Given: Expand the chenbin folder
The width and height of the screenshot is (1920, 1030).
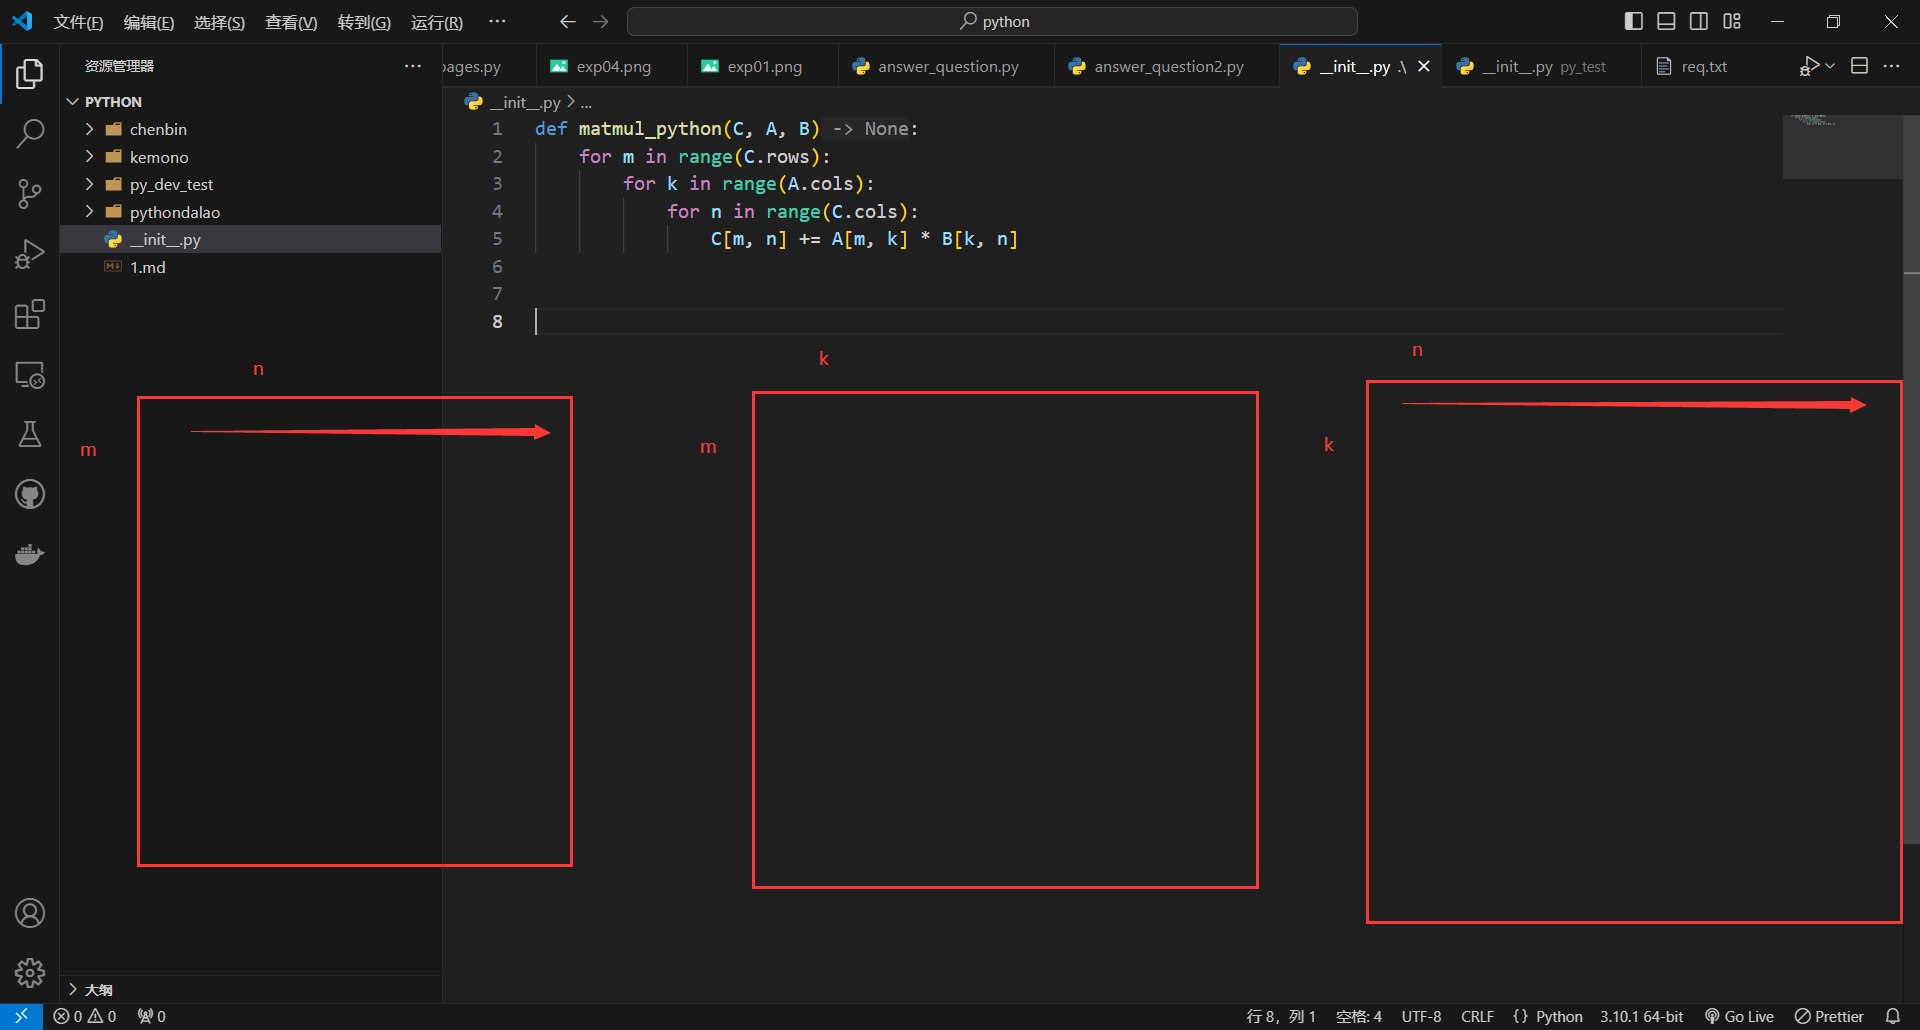Looking at the screenshot, I should 158,129.
